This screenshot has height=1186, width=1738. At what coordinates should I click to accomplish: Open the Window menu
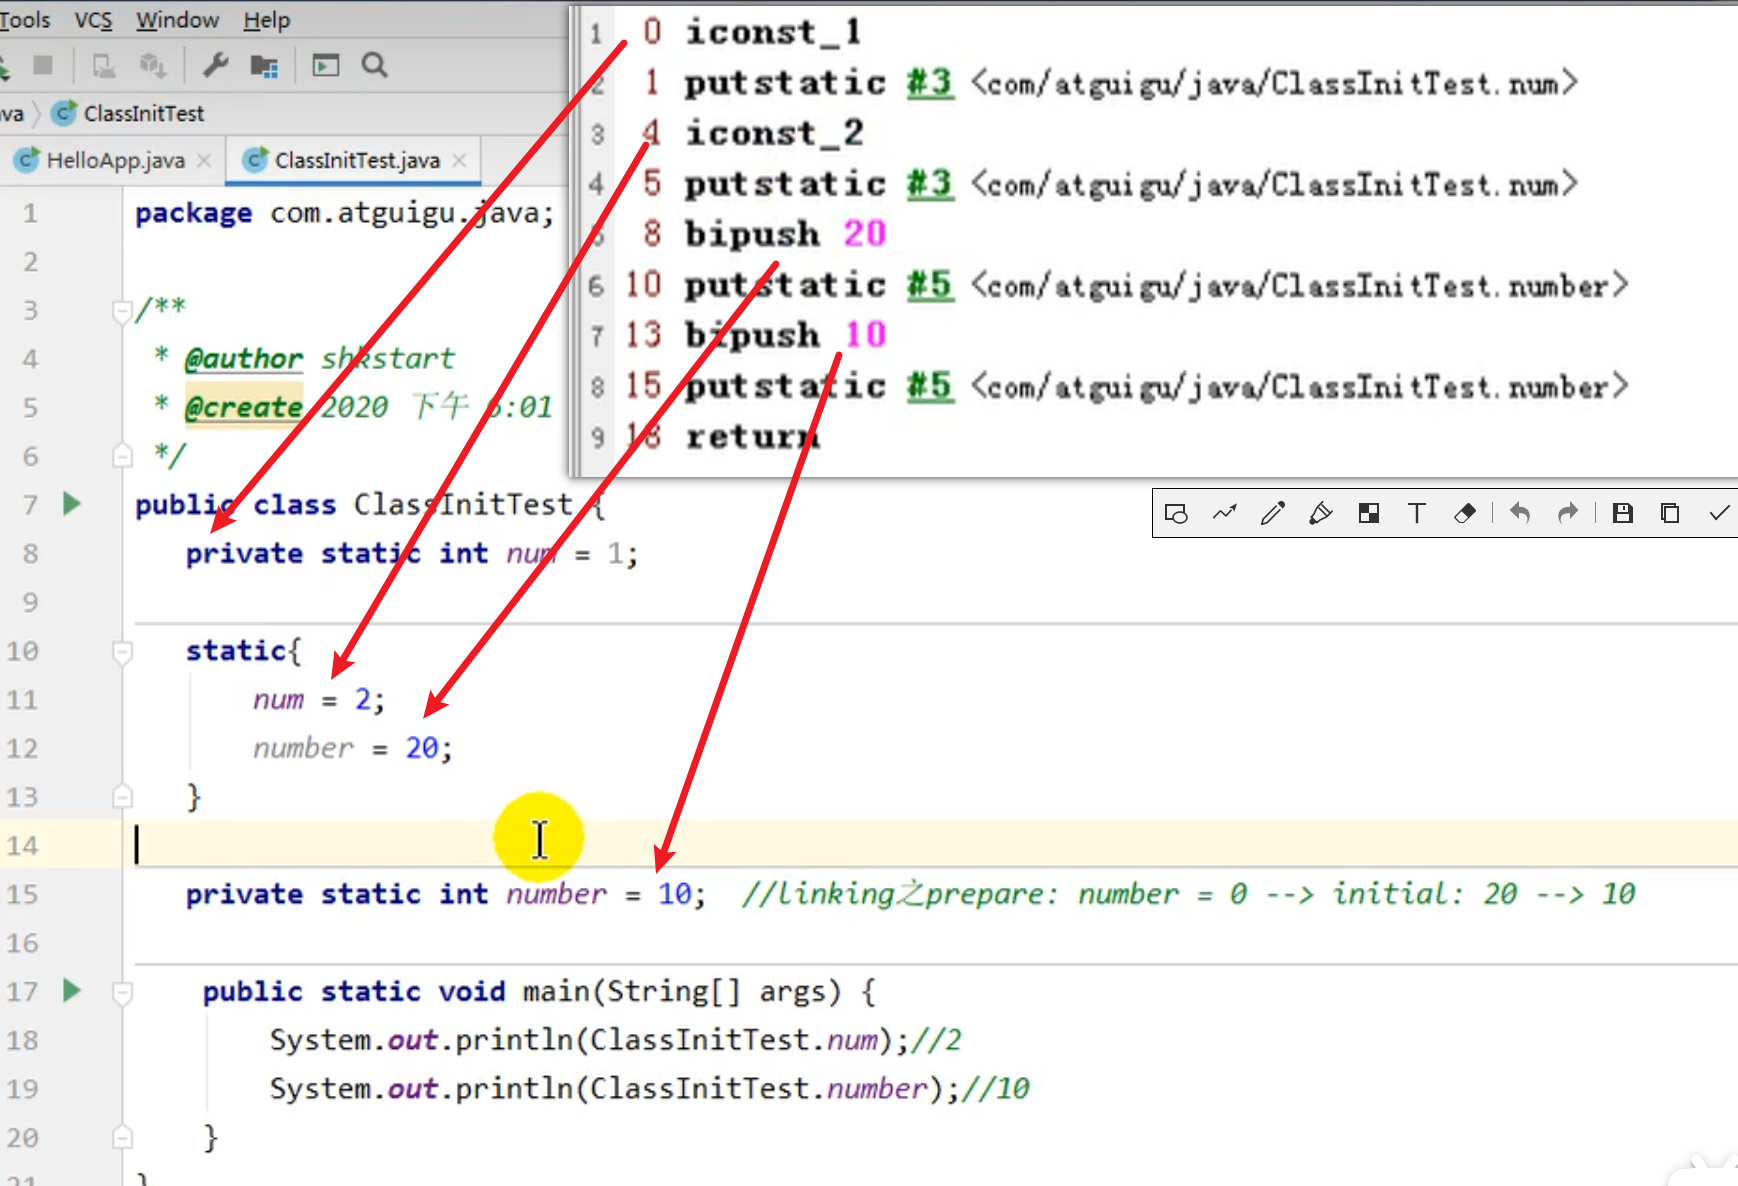point(177,20)
